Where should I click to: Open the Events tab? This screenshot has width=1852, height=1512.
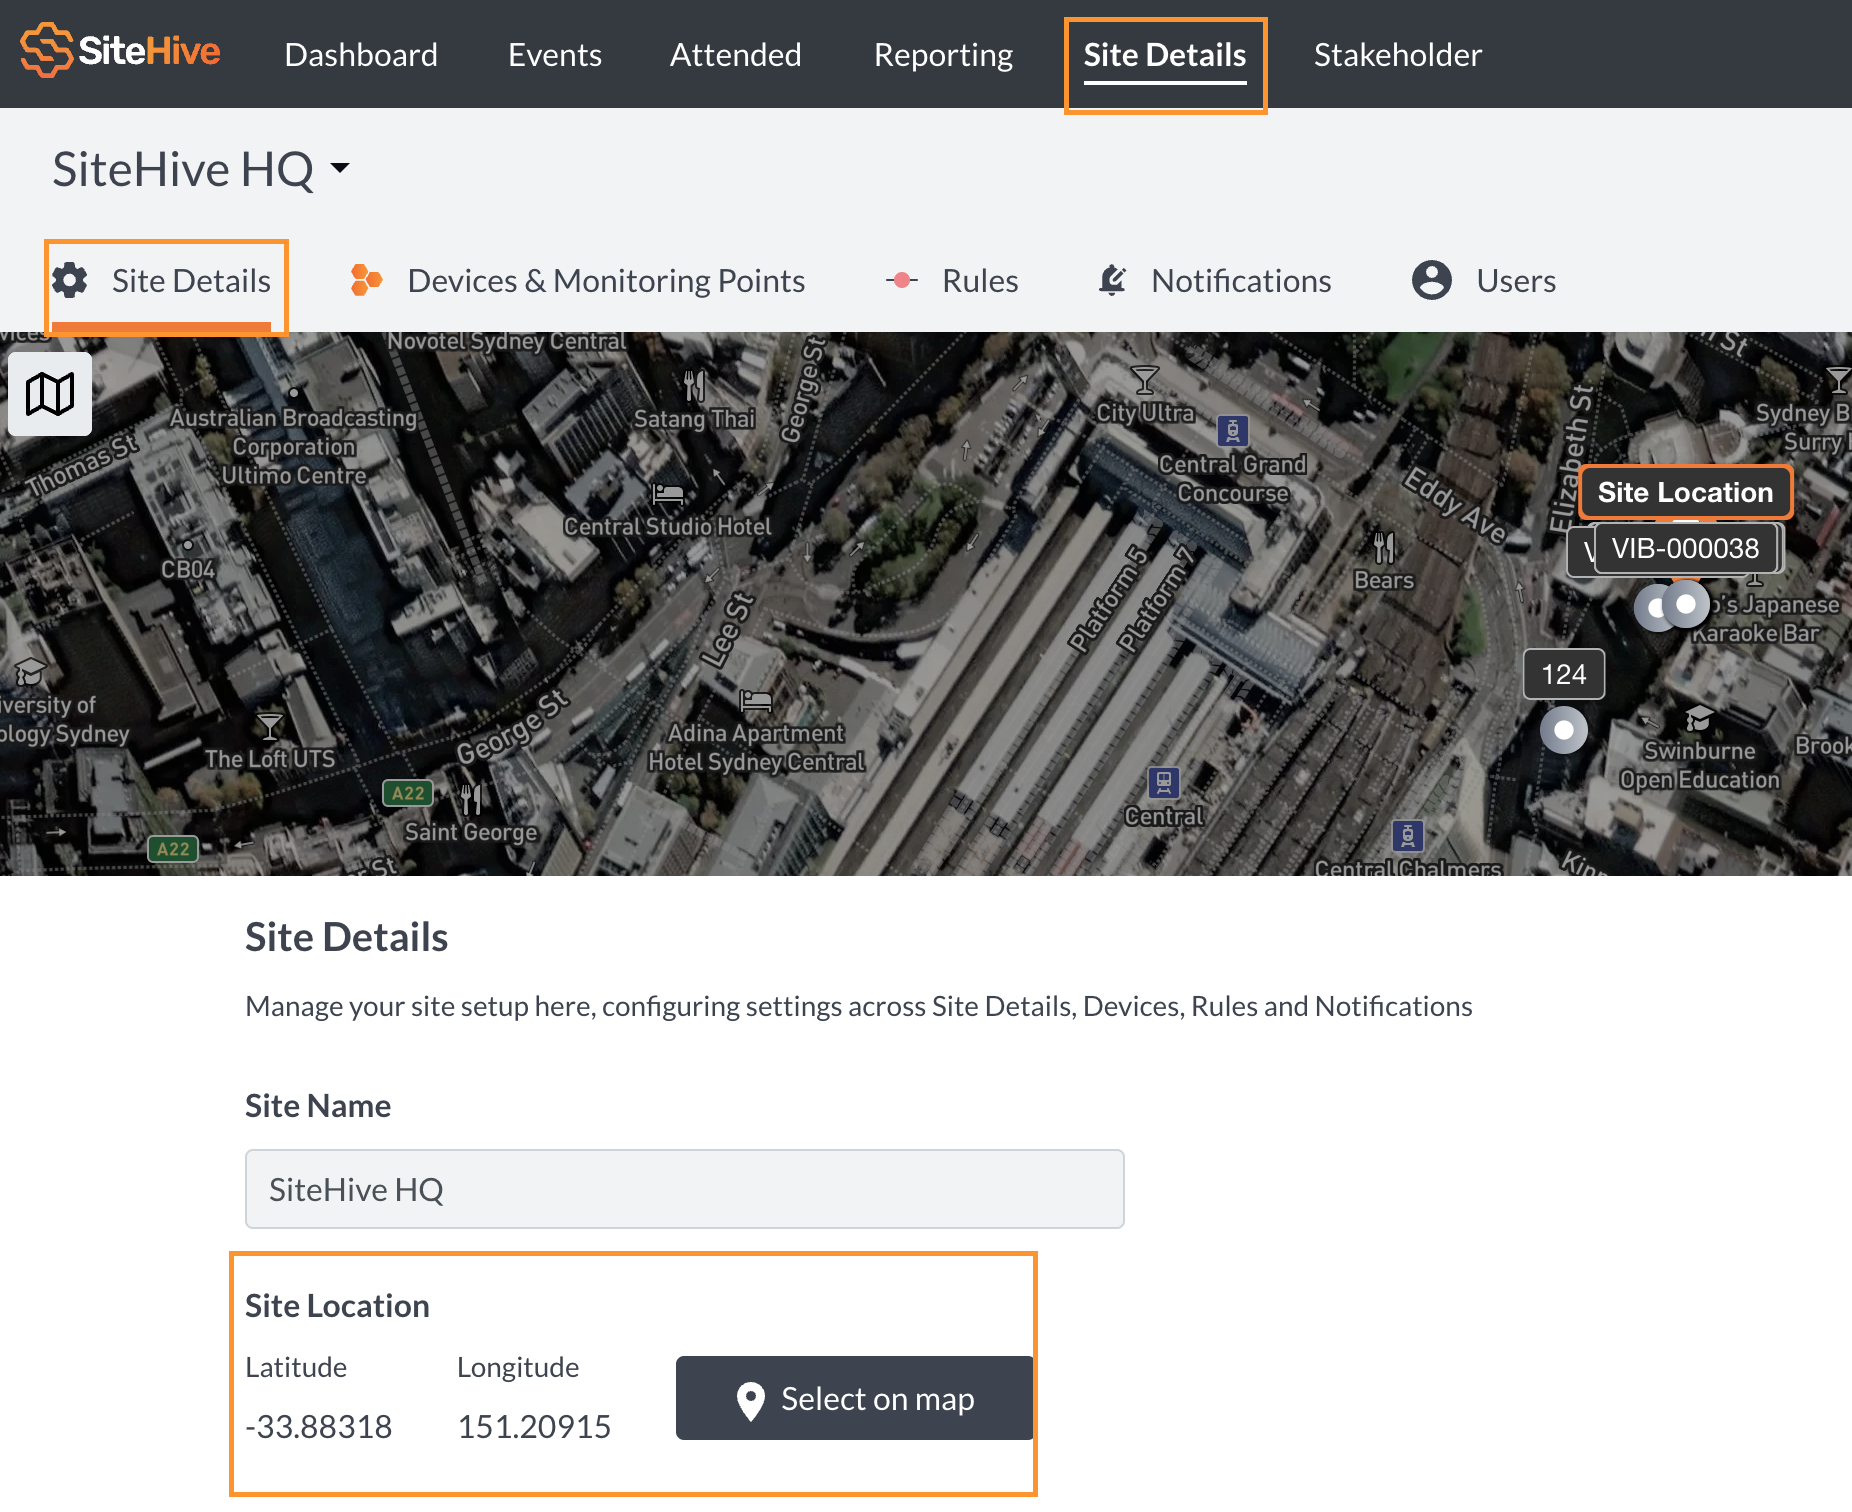click(555, 55)
